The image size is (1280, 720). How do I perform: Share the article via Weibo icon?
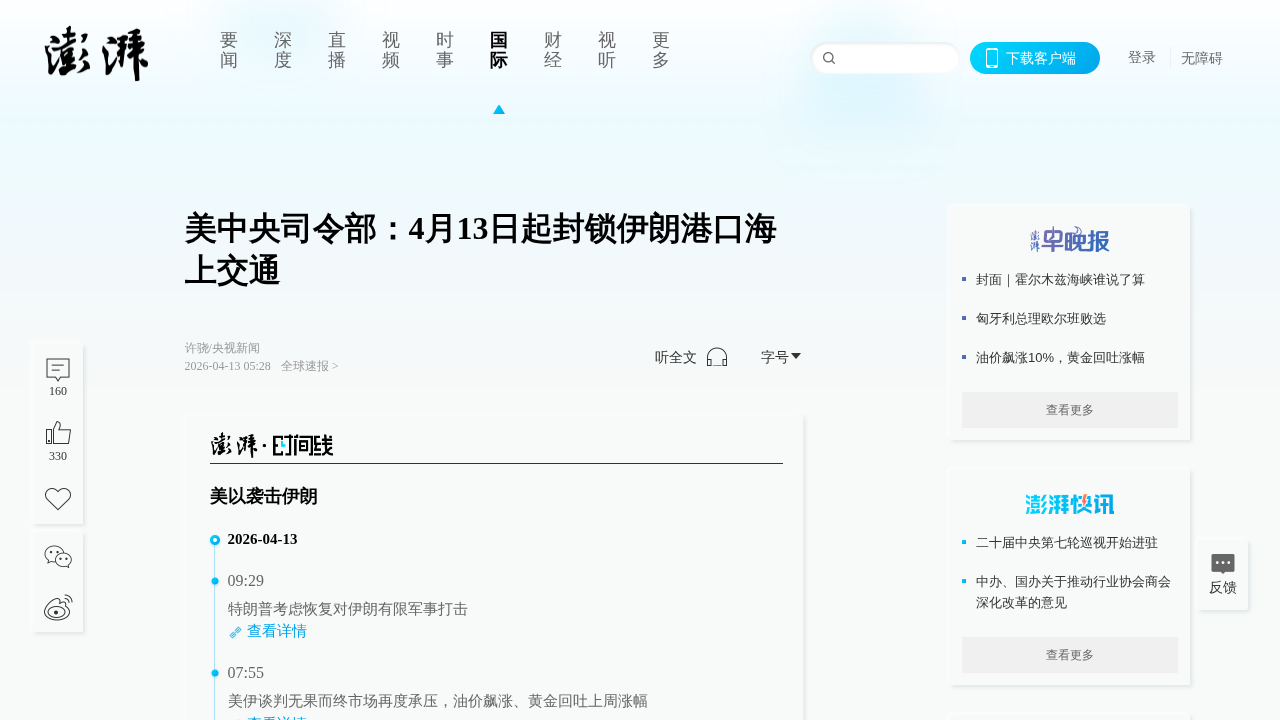pyautogui.click(x=58, y=607)
